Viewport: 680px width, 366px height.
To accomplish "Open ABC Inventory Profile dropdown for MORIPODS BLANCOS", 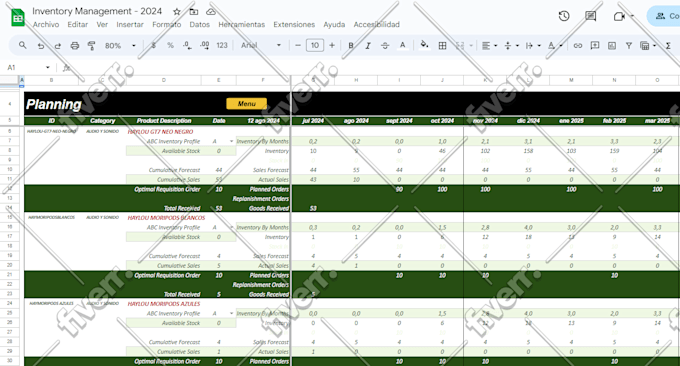I will tap(231, 227).
